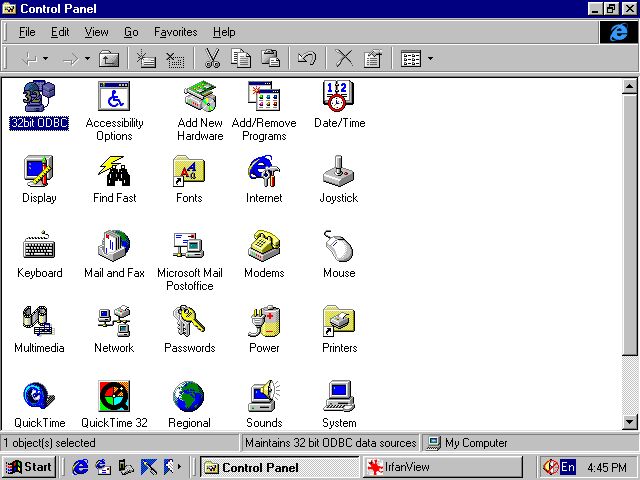The height and width of the screenshot is (480, 640).
Task: Open Regional settings icon
Action: [189, 405]
